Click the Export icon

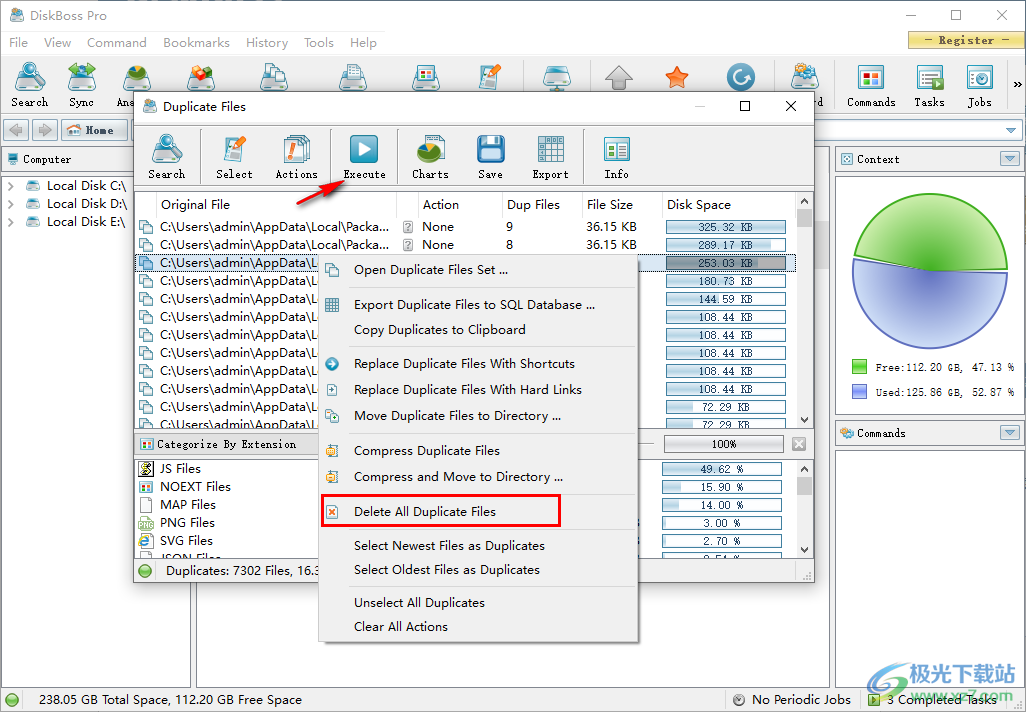point(550,156)
